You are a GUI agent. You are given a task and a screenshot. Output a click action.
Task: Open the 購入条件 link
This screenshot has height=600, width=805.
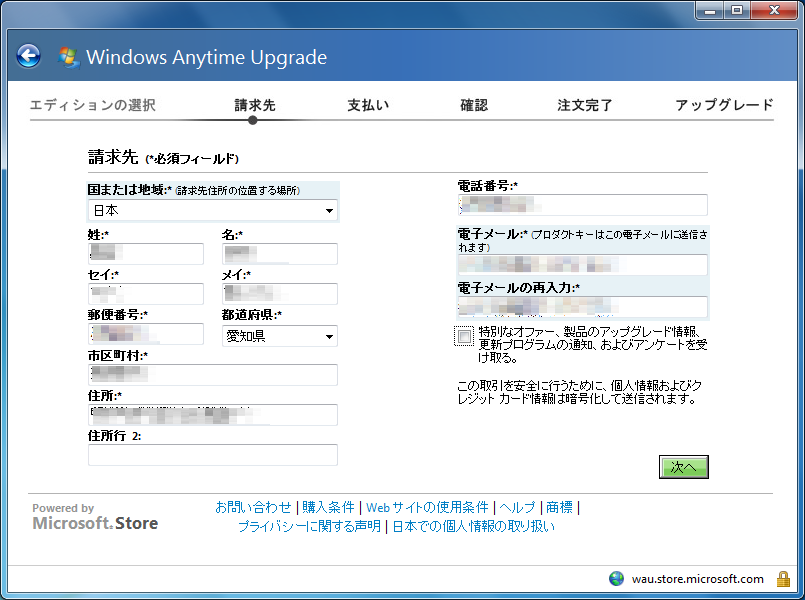328,507
